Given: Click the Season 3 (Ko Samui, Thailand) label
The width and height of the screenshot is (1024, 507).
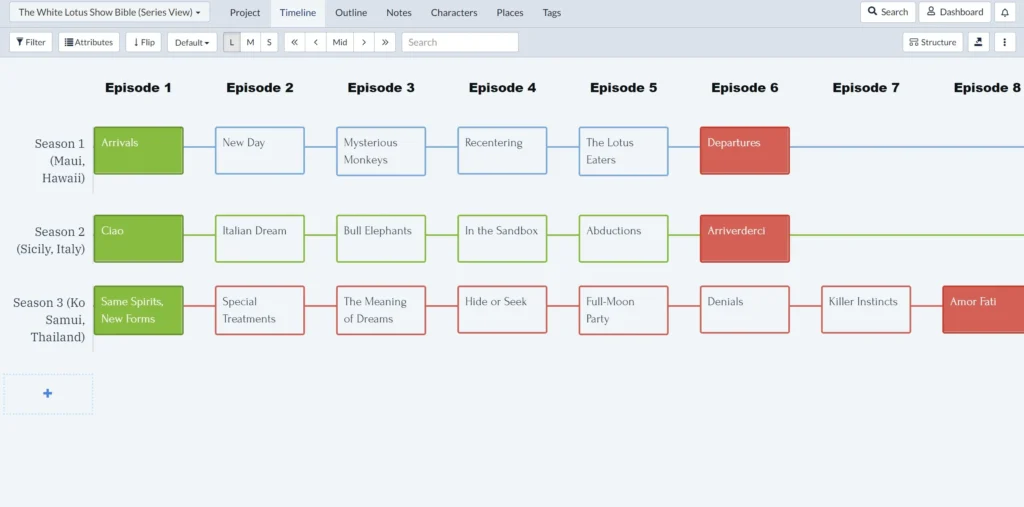Looking at the screenshot, I should point(50,320).
